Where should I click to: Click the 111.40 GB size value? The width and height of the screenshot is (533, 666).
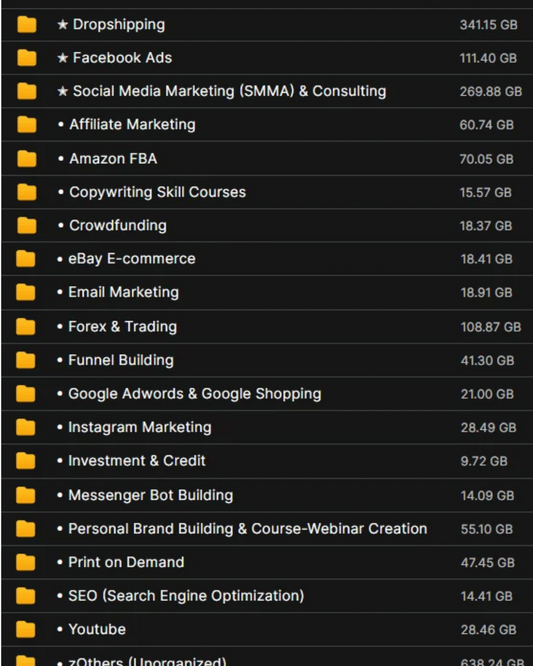pos(488,58)
